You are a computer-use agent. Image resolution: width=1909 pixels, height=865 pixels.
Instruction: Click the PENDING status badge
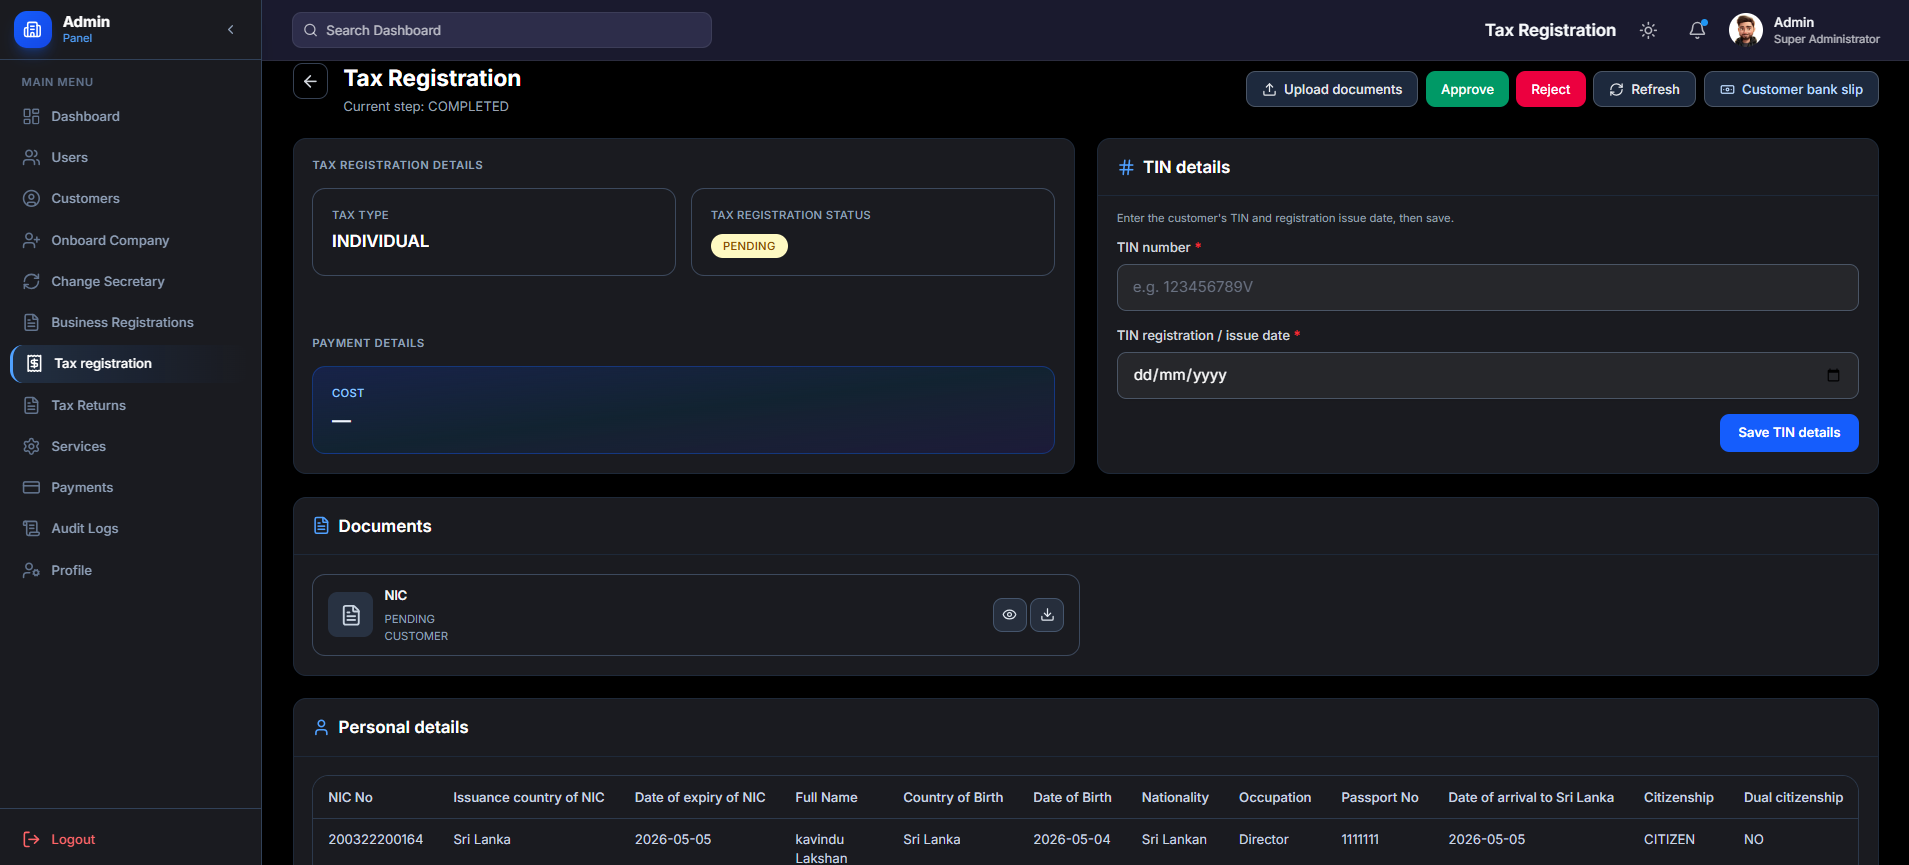[749, 246]
